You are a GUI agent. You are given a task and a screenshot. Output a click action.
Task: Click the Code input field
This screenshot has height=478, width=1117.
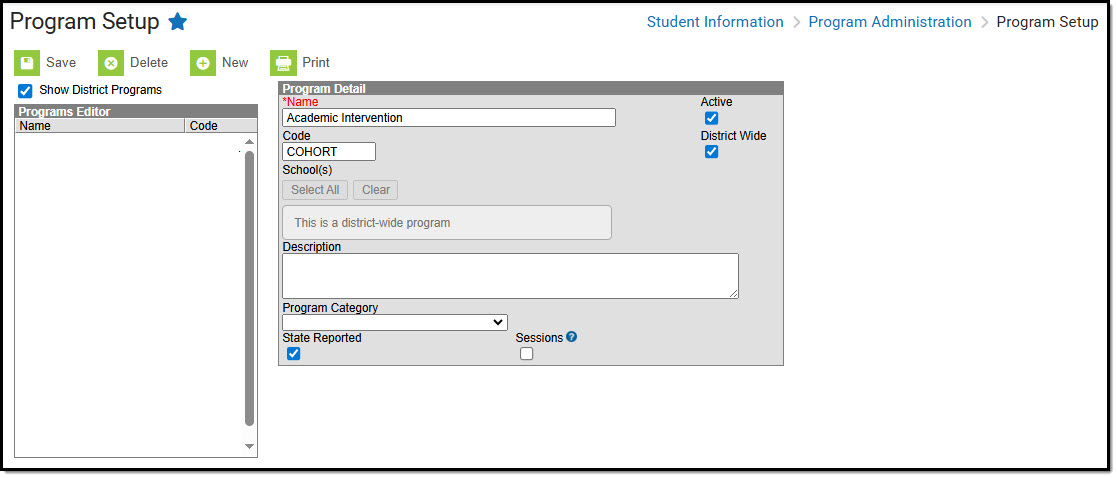coord(329,152)
